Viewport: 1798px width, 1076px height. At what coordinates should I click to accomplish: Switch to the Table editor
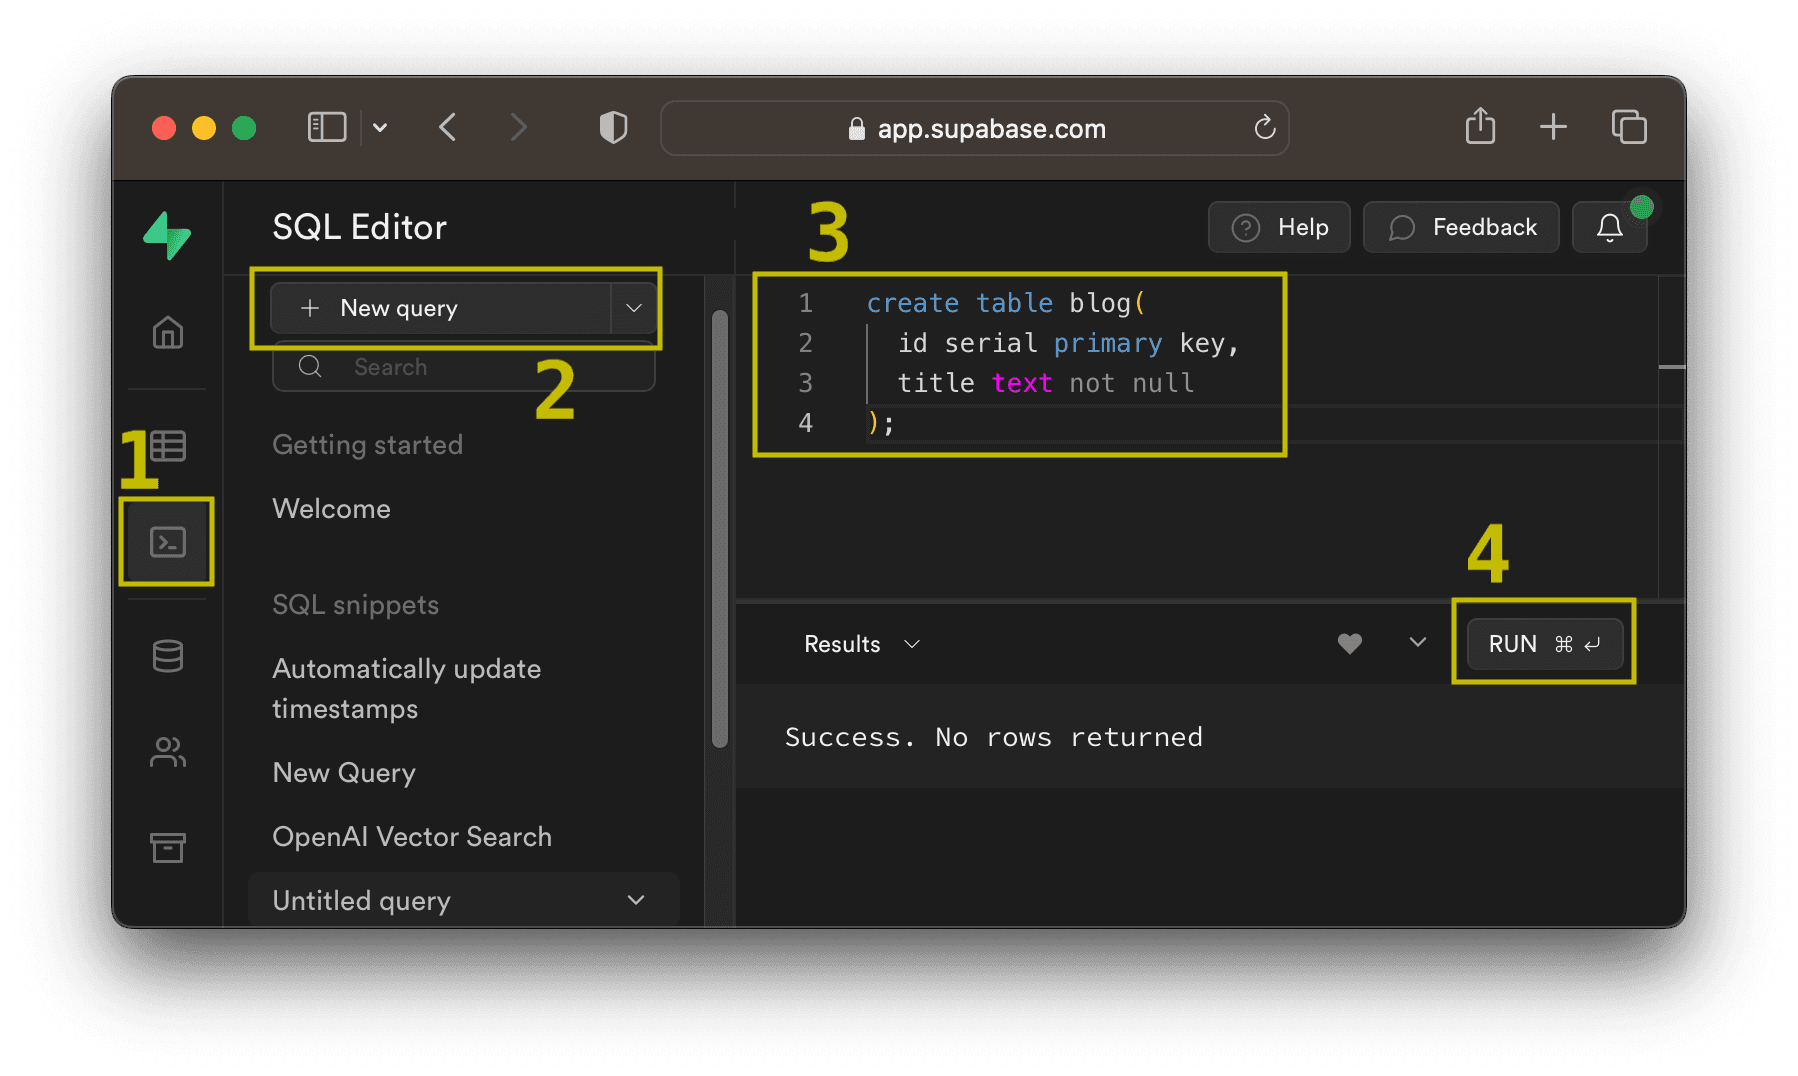point(167,447)
